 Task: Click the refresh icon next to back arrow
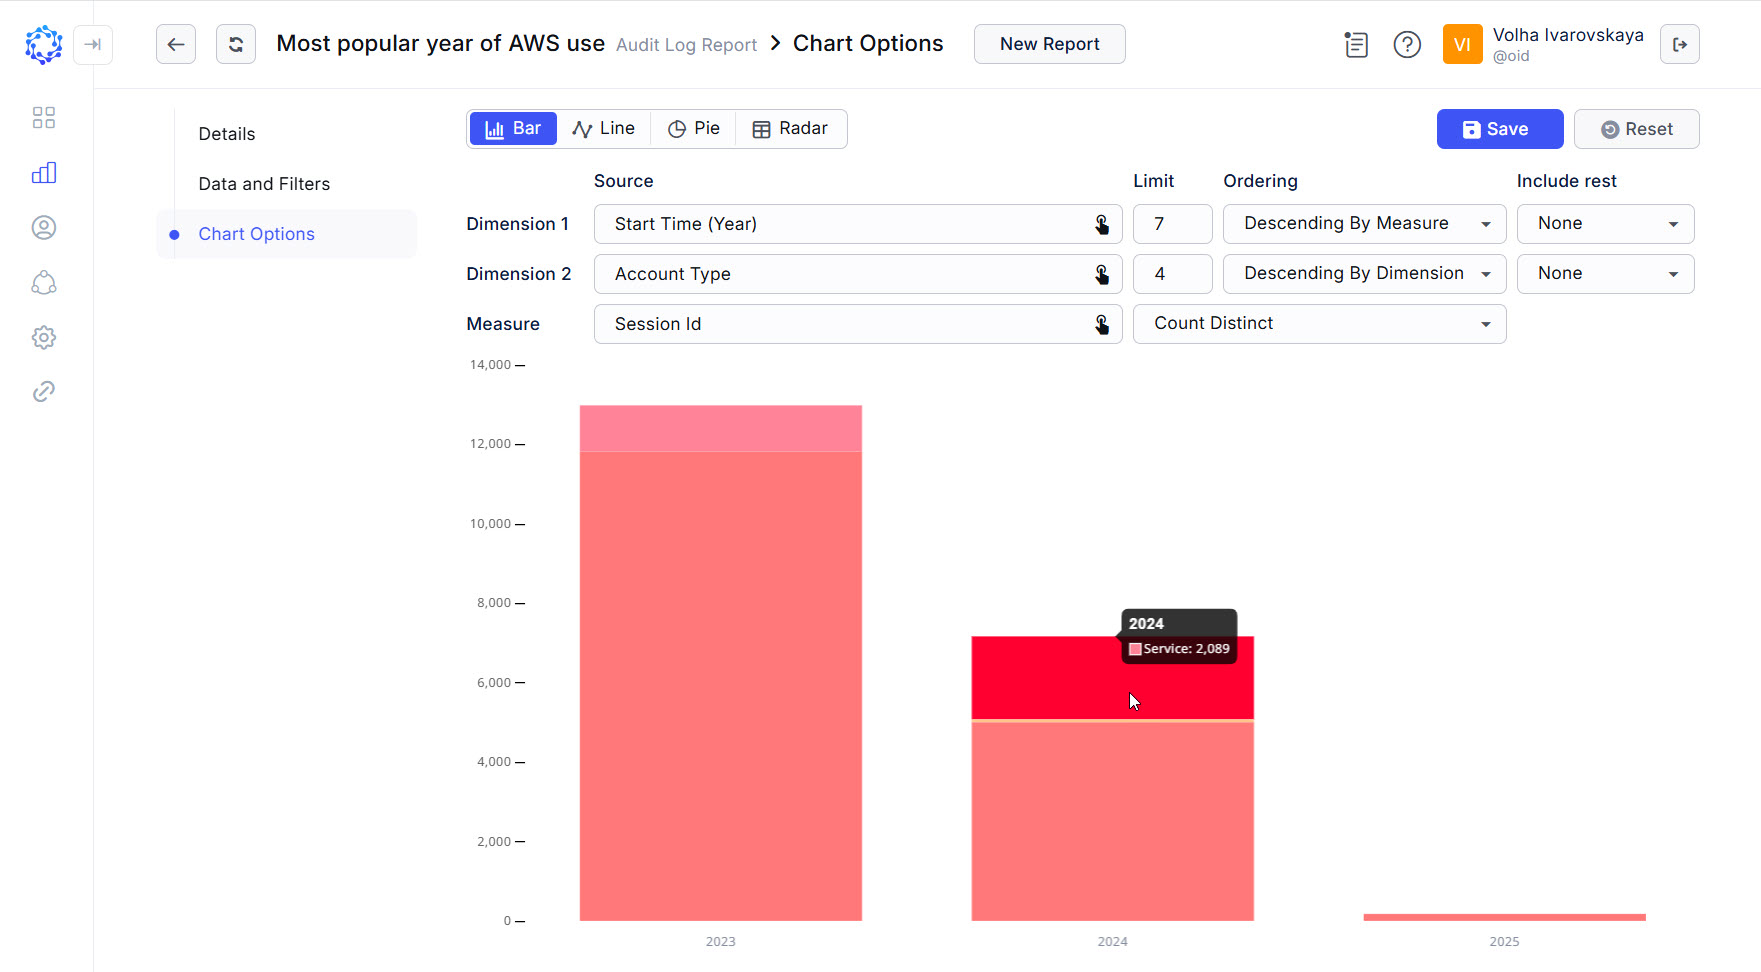tap(236, 44)
